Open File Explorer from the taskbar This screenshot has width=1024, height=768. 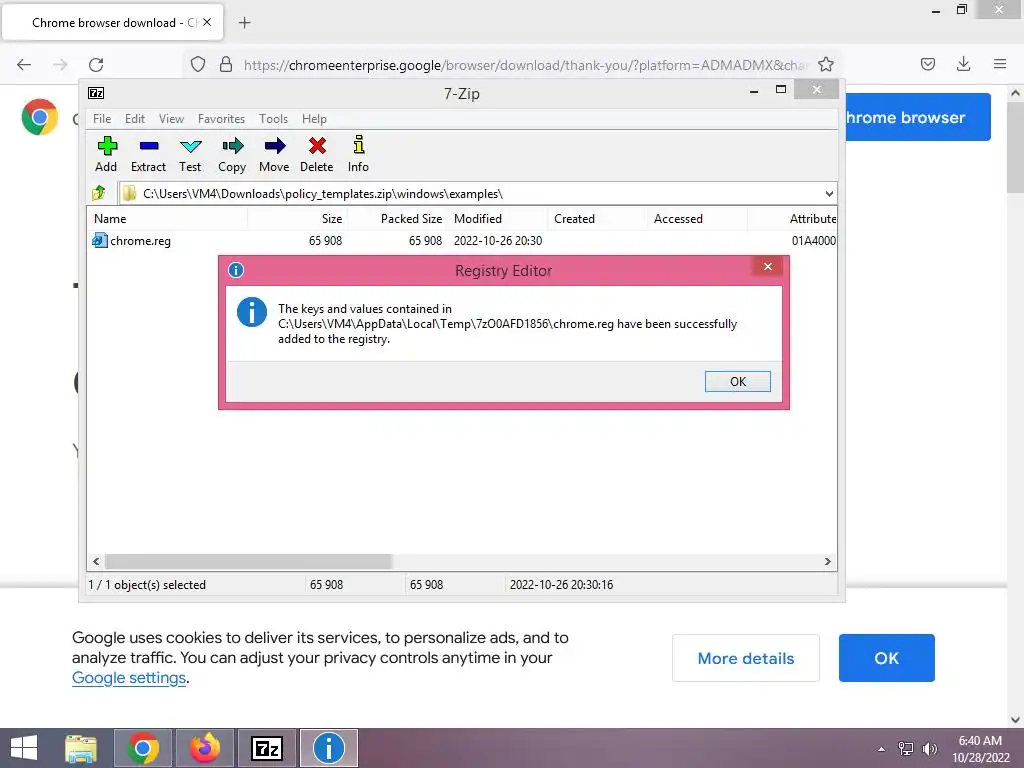[x=81, y=748]
